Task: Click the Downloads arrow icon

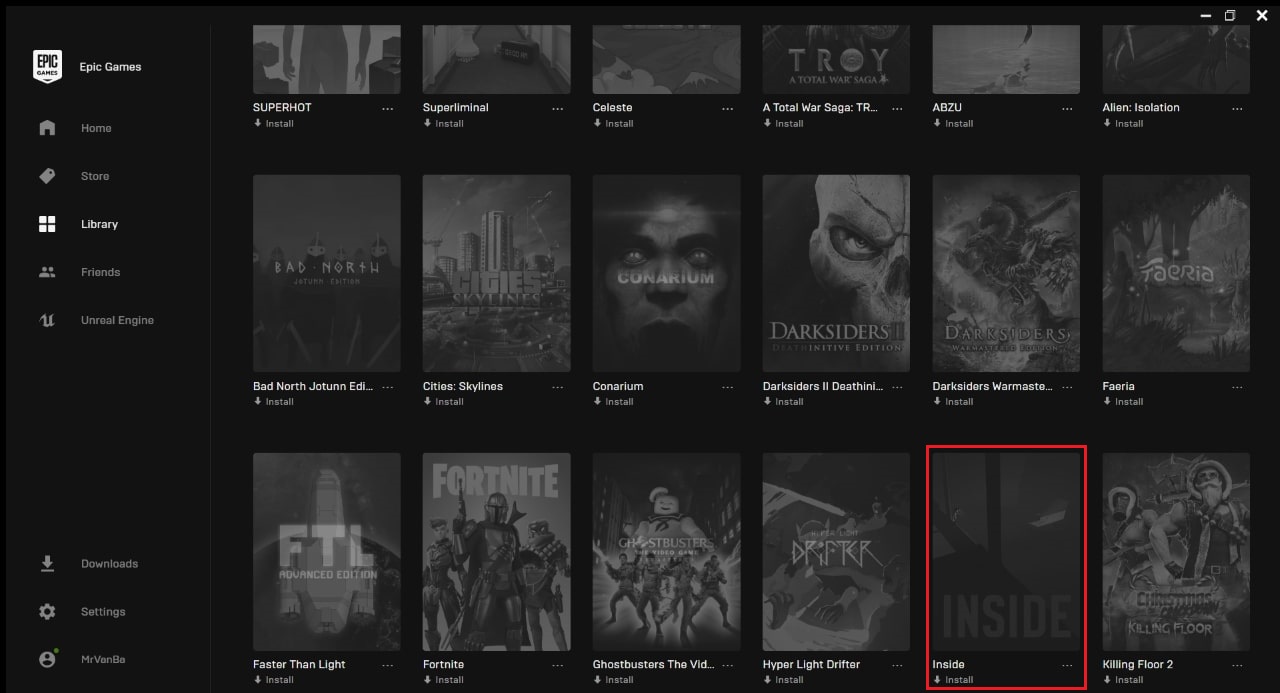Action: click(47, 564)
